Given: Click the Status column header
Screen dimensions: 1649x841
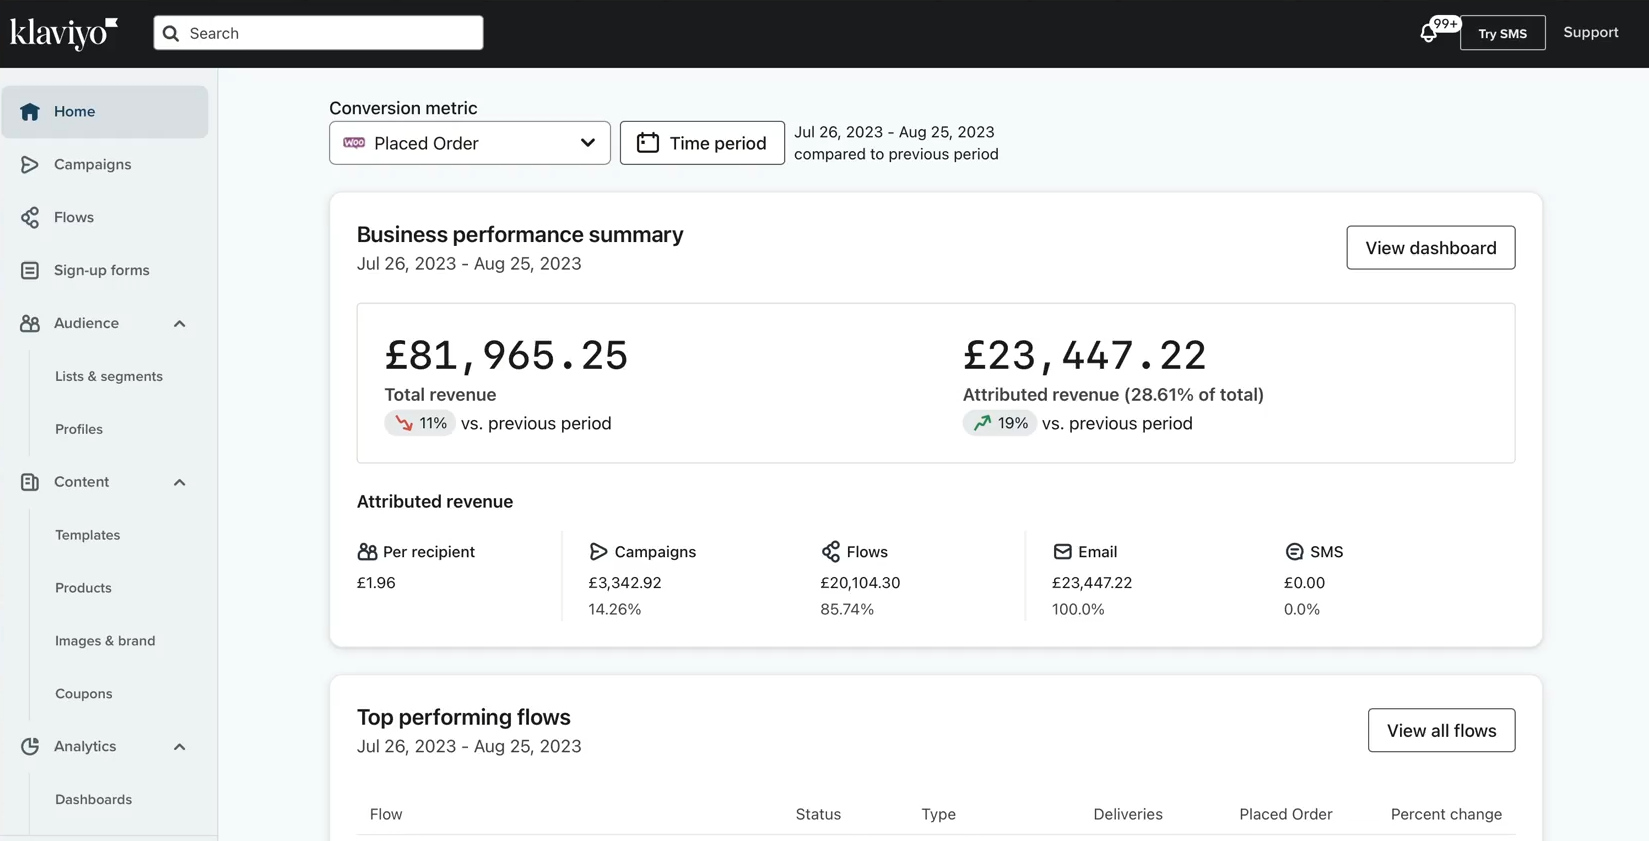Looking at the screenshot, I should coord(818,814).
